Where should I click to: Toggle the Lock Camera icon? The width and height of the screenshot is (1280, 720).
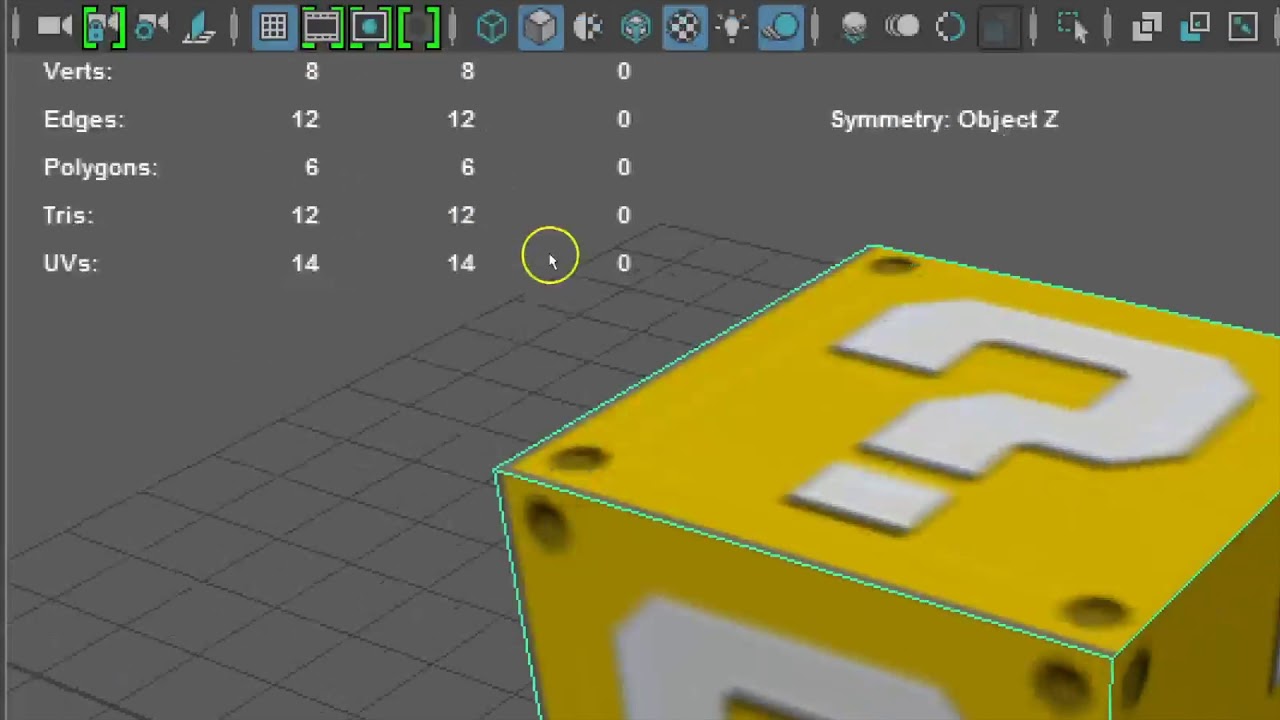104,27
